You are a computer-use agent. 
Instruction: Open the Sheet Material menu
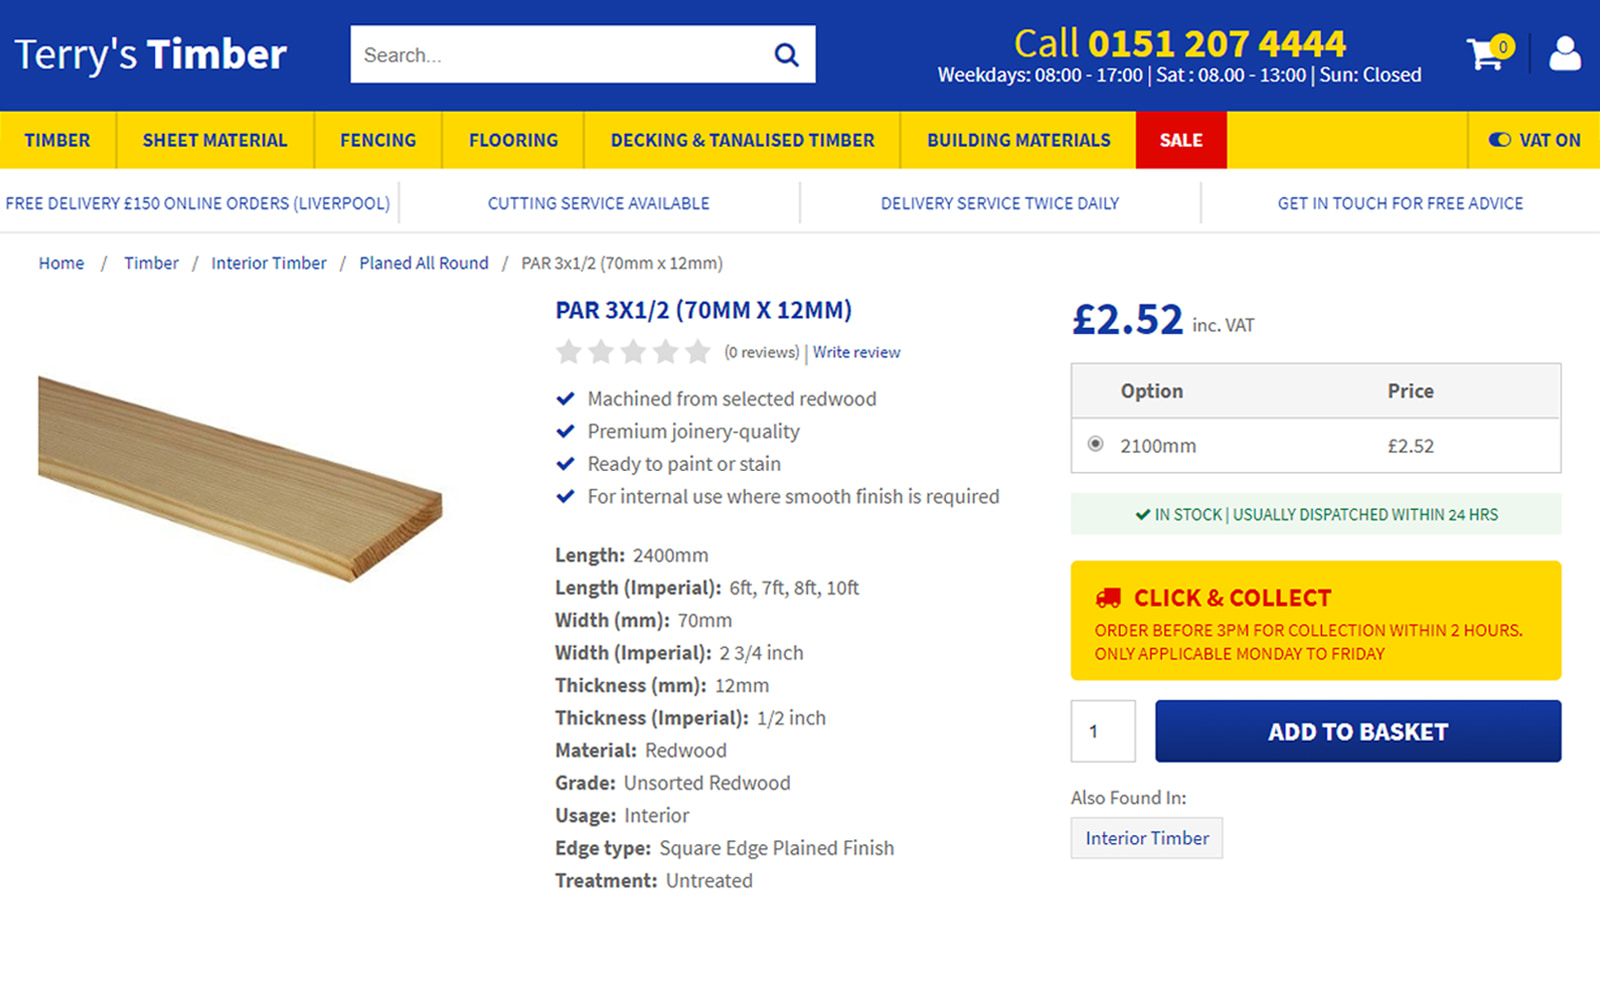215,140
